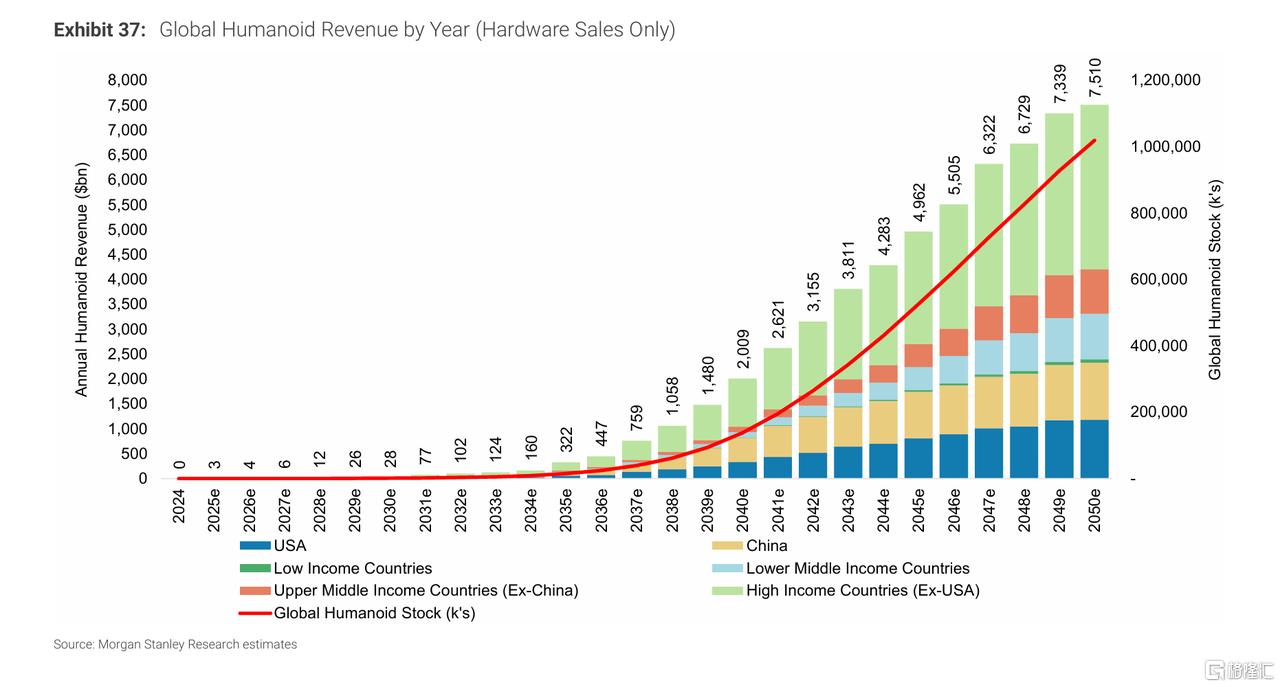Click the 6,729 data label
The height and width of the screenshot is (687, 1280).
coord(1025,115)
